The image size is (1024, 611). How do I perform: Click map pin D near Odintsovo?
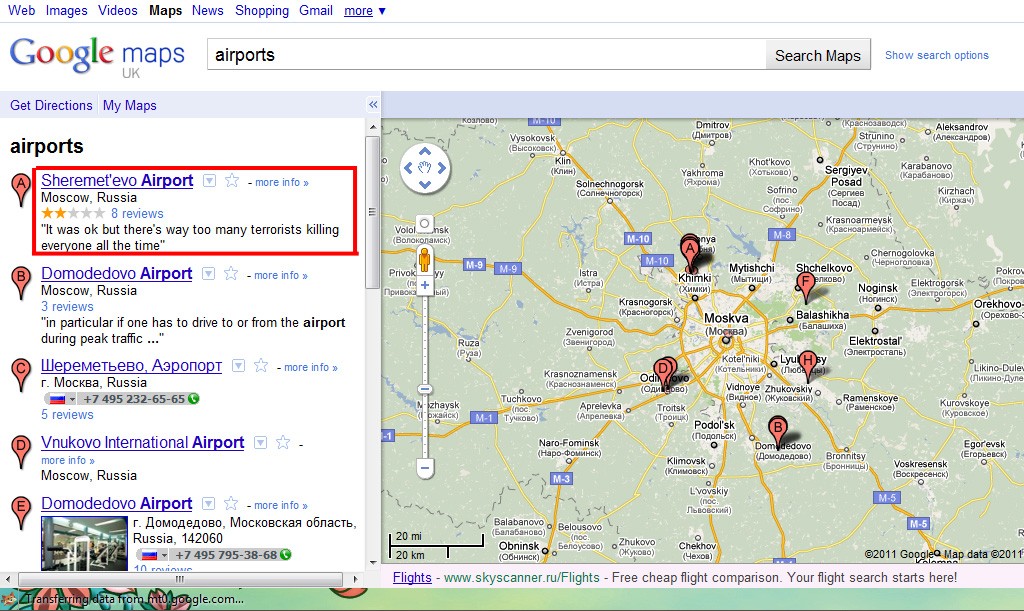664,373
